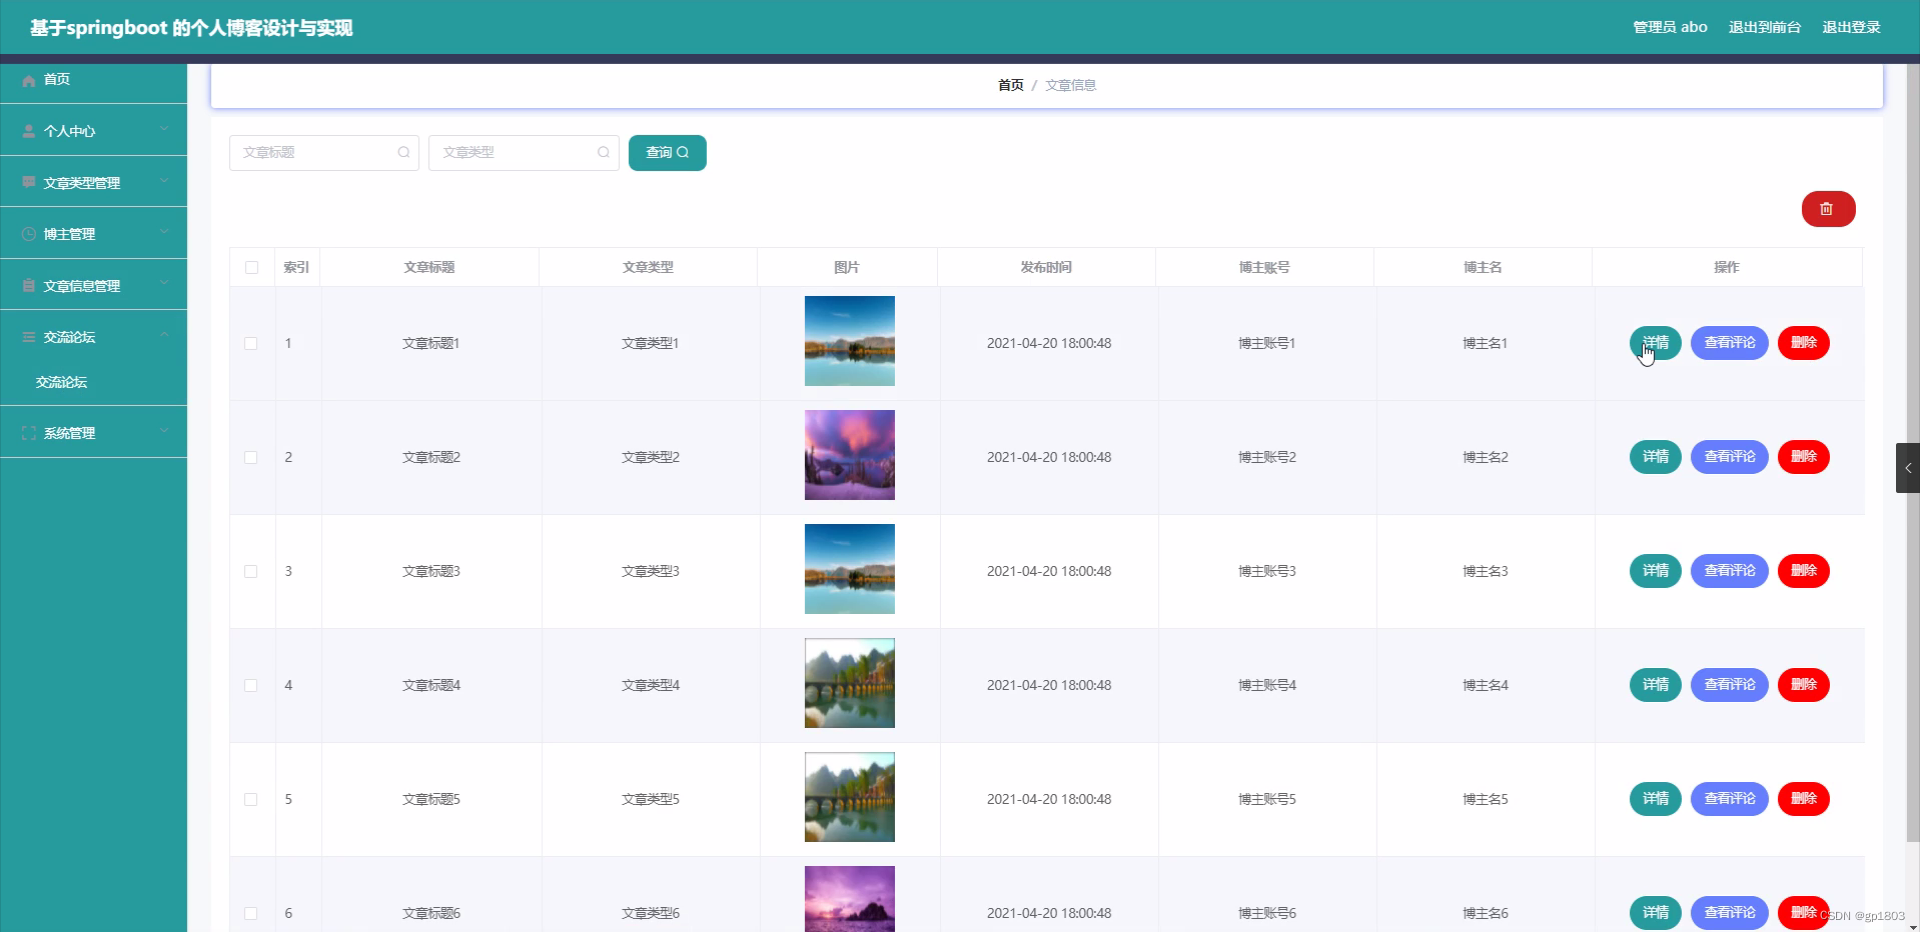Select the 首页 home icon in sidebar
1920x932 pixels.
(x=28, y=80)
